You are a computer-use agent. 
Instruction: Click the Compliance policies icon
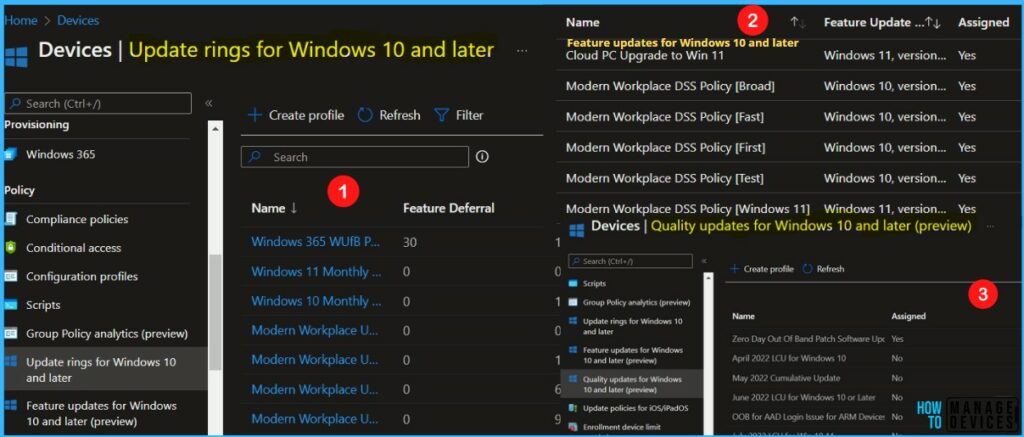[x=10, y=219]
